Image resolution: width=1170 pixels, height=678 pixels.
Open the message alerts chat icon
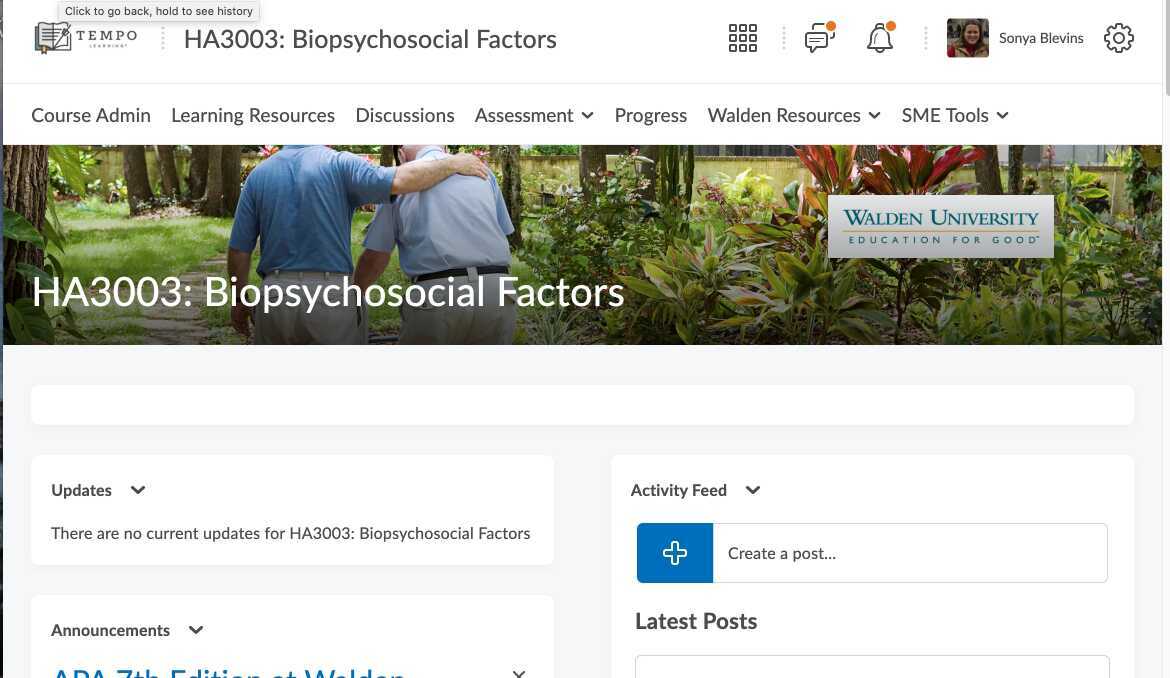(x=819, y=37)
